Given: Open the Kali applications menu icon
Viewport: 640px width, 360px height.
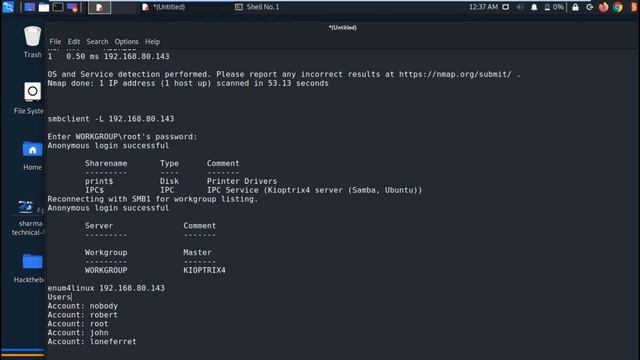Looking at the screenshot, I should click(8, 7).
